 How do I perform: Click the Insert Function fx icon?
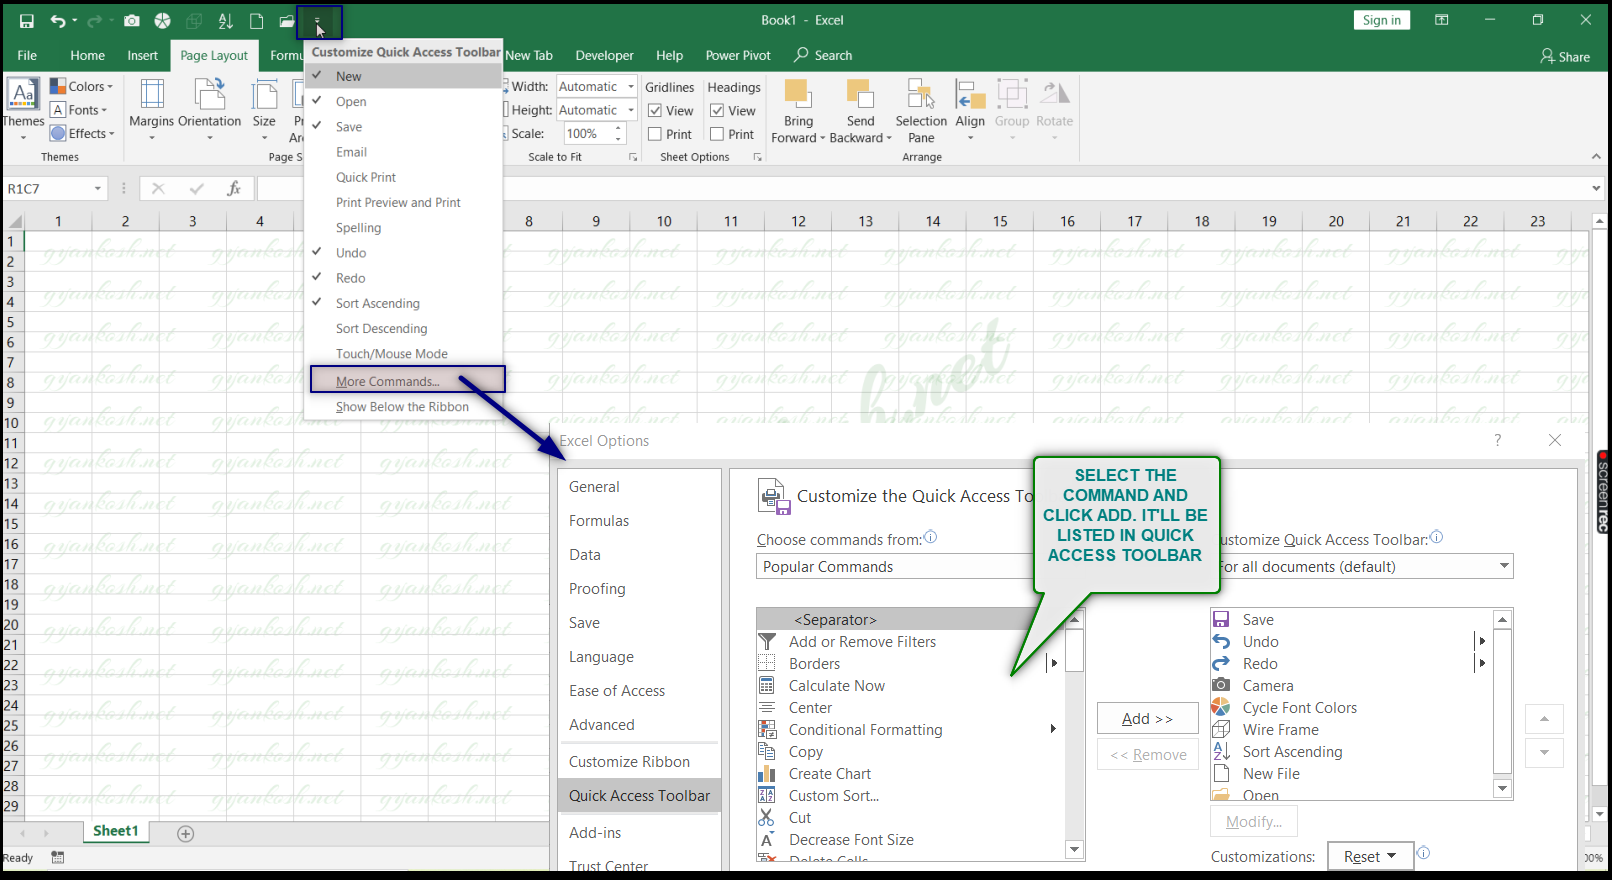tap(233, 188)
